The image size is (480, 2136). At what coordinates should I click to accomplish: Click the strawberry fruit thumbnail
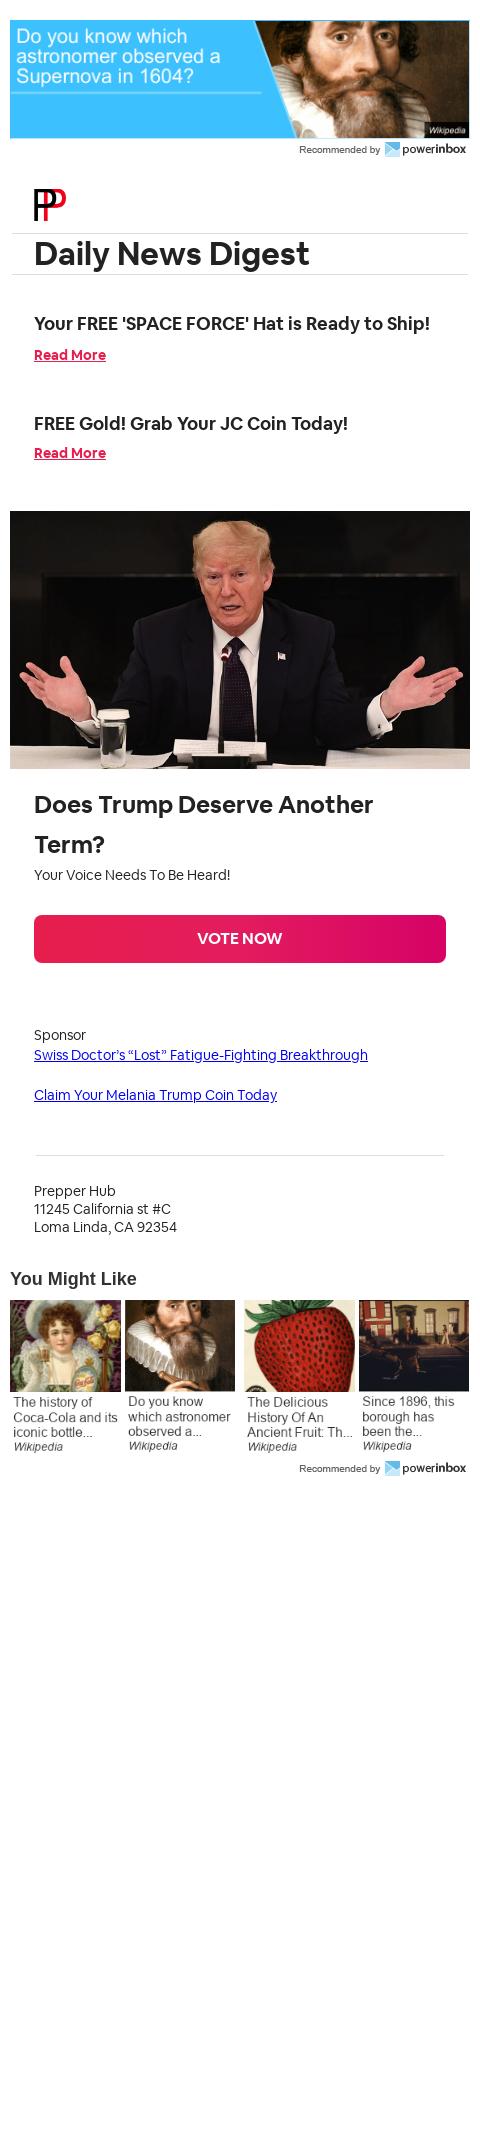[x=299, y=1346]
